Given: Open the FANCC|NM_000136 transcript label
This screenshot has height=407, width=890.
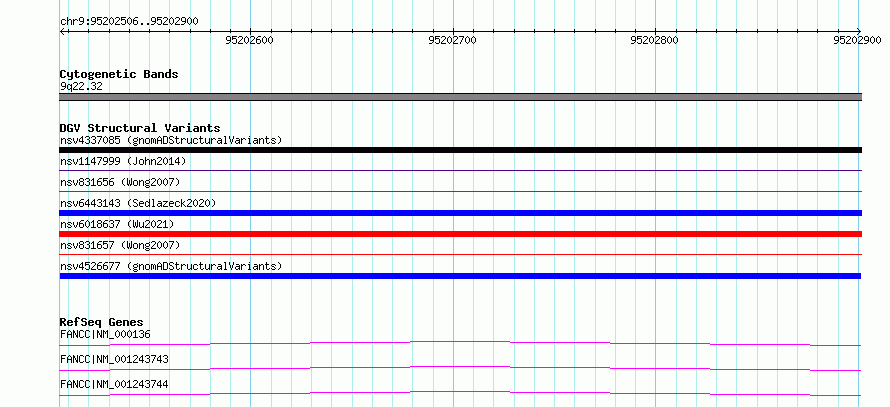Looking at the screenshot, I should (x=105, y=334).
